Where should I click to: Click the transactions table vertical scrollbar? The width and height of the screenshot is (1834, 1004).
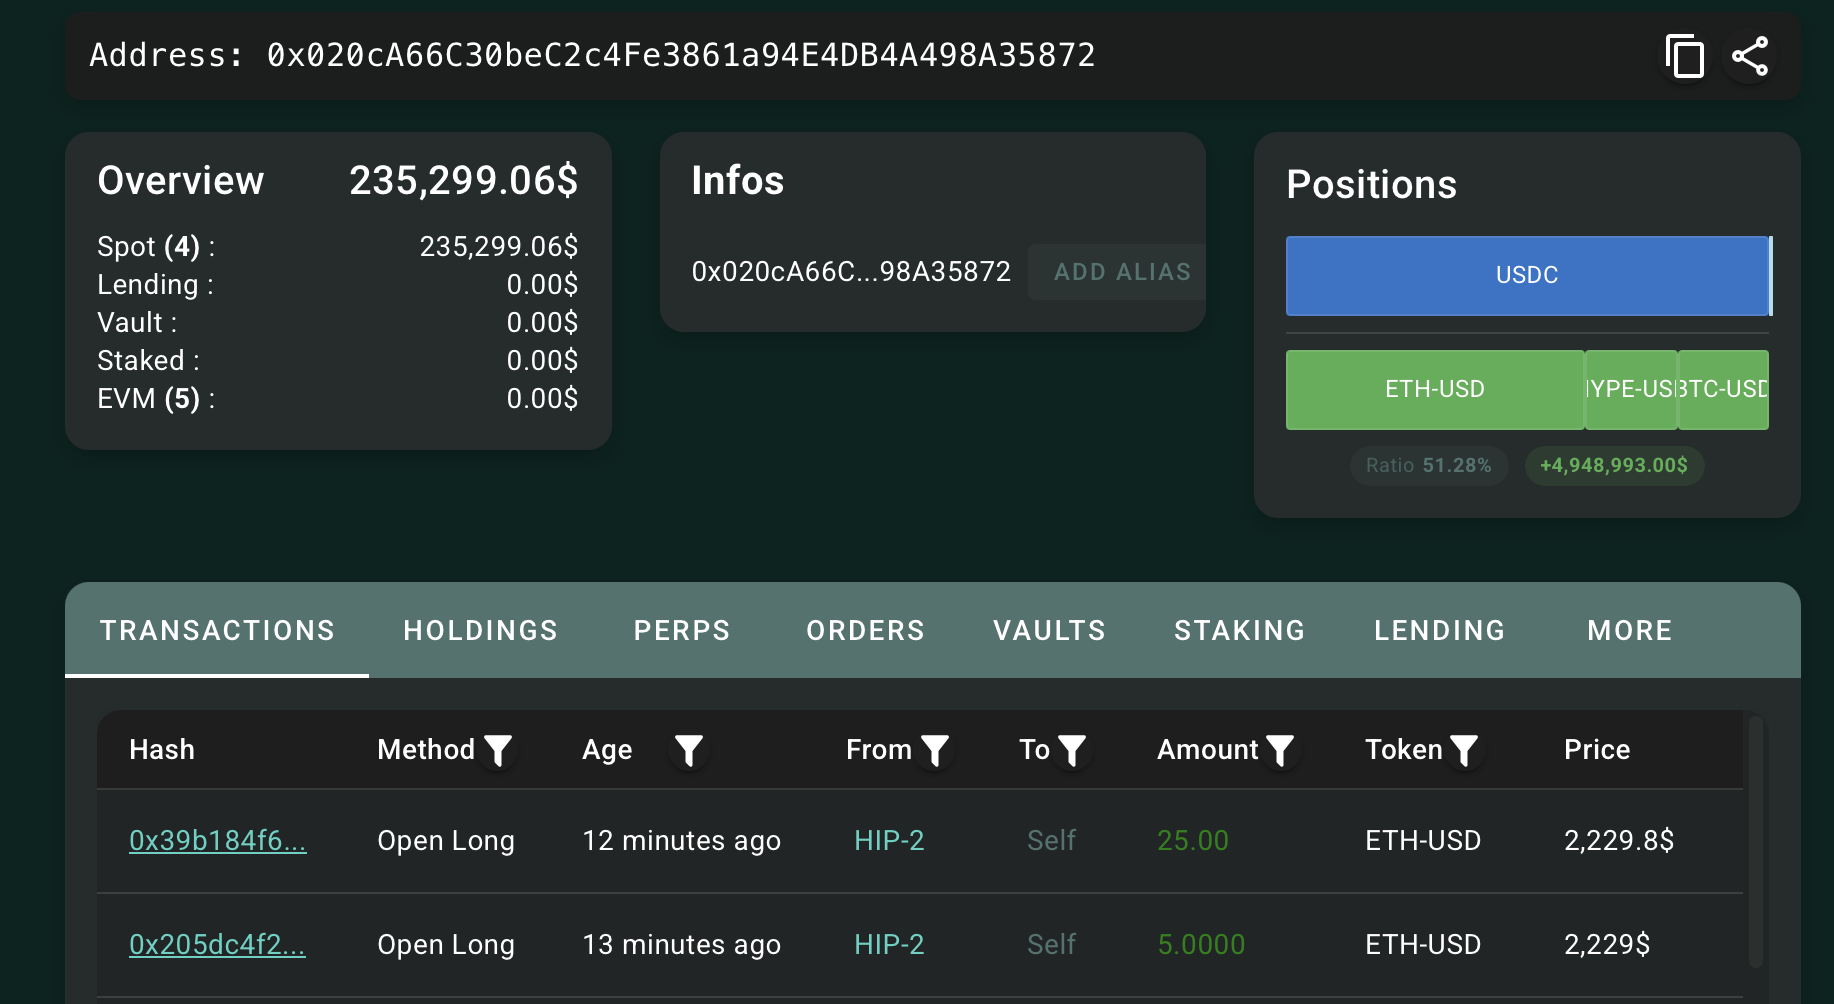click(1756, 841)
